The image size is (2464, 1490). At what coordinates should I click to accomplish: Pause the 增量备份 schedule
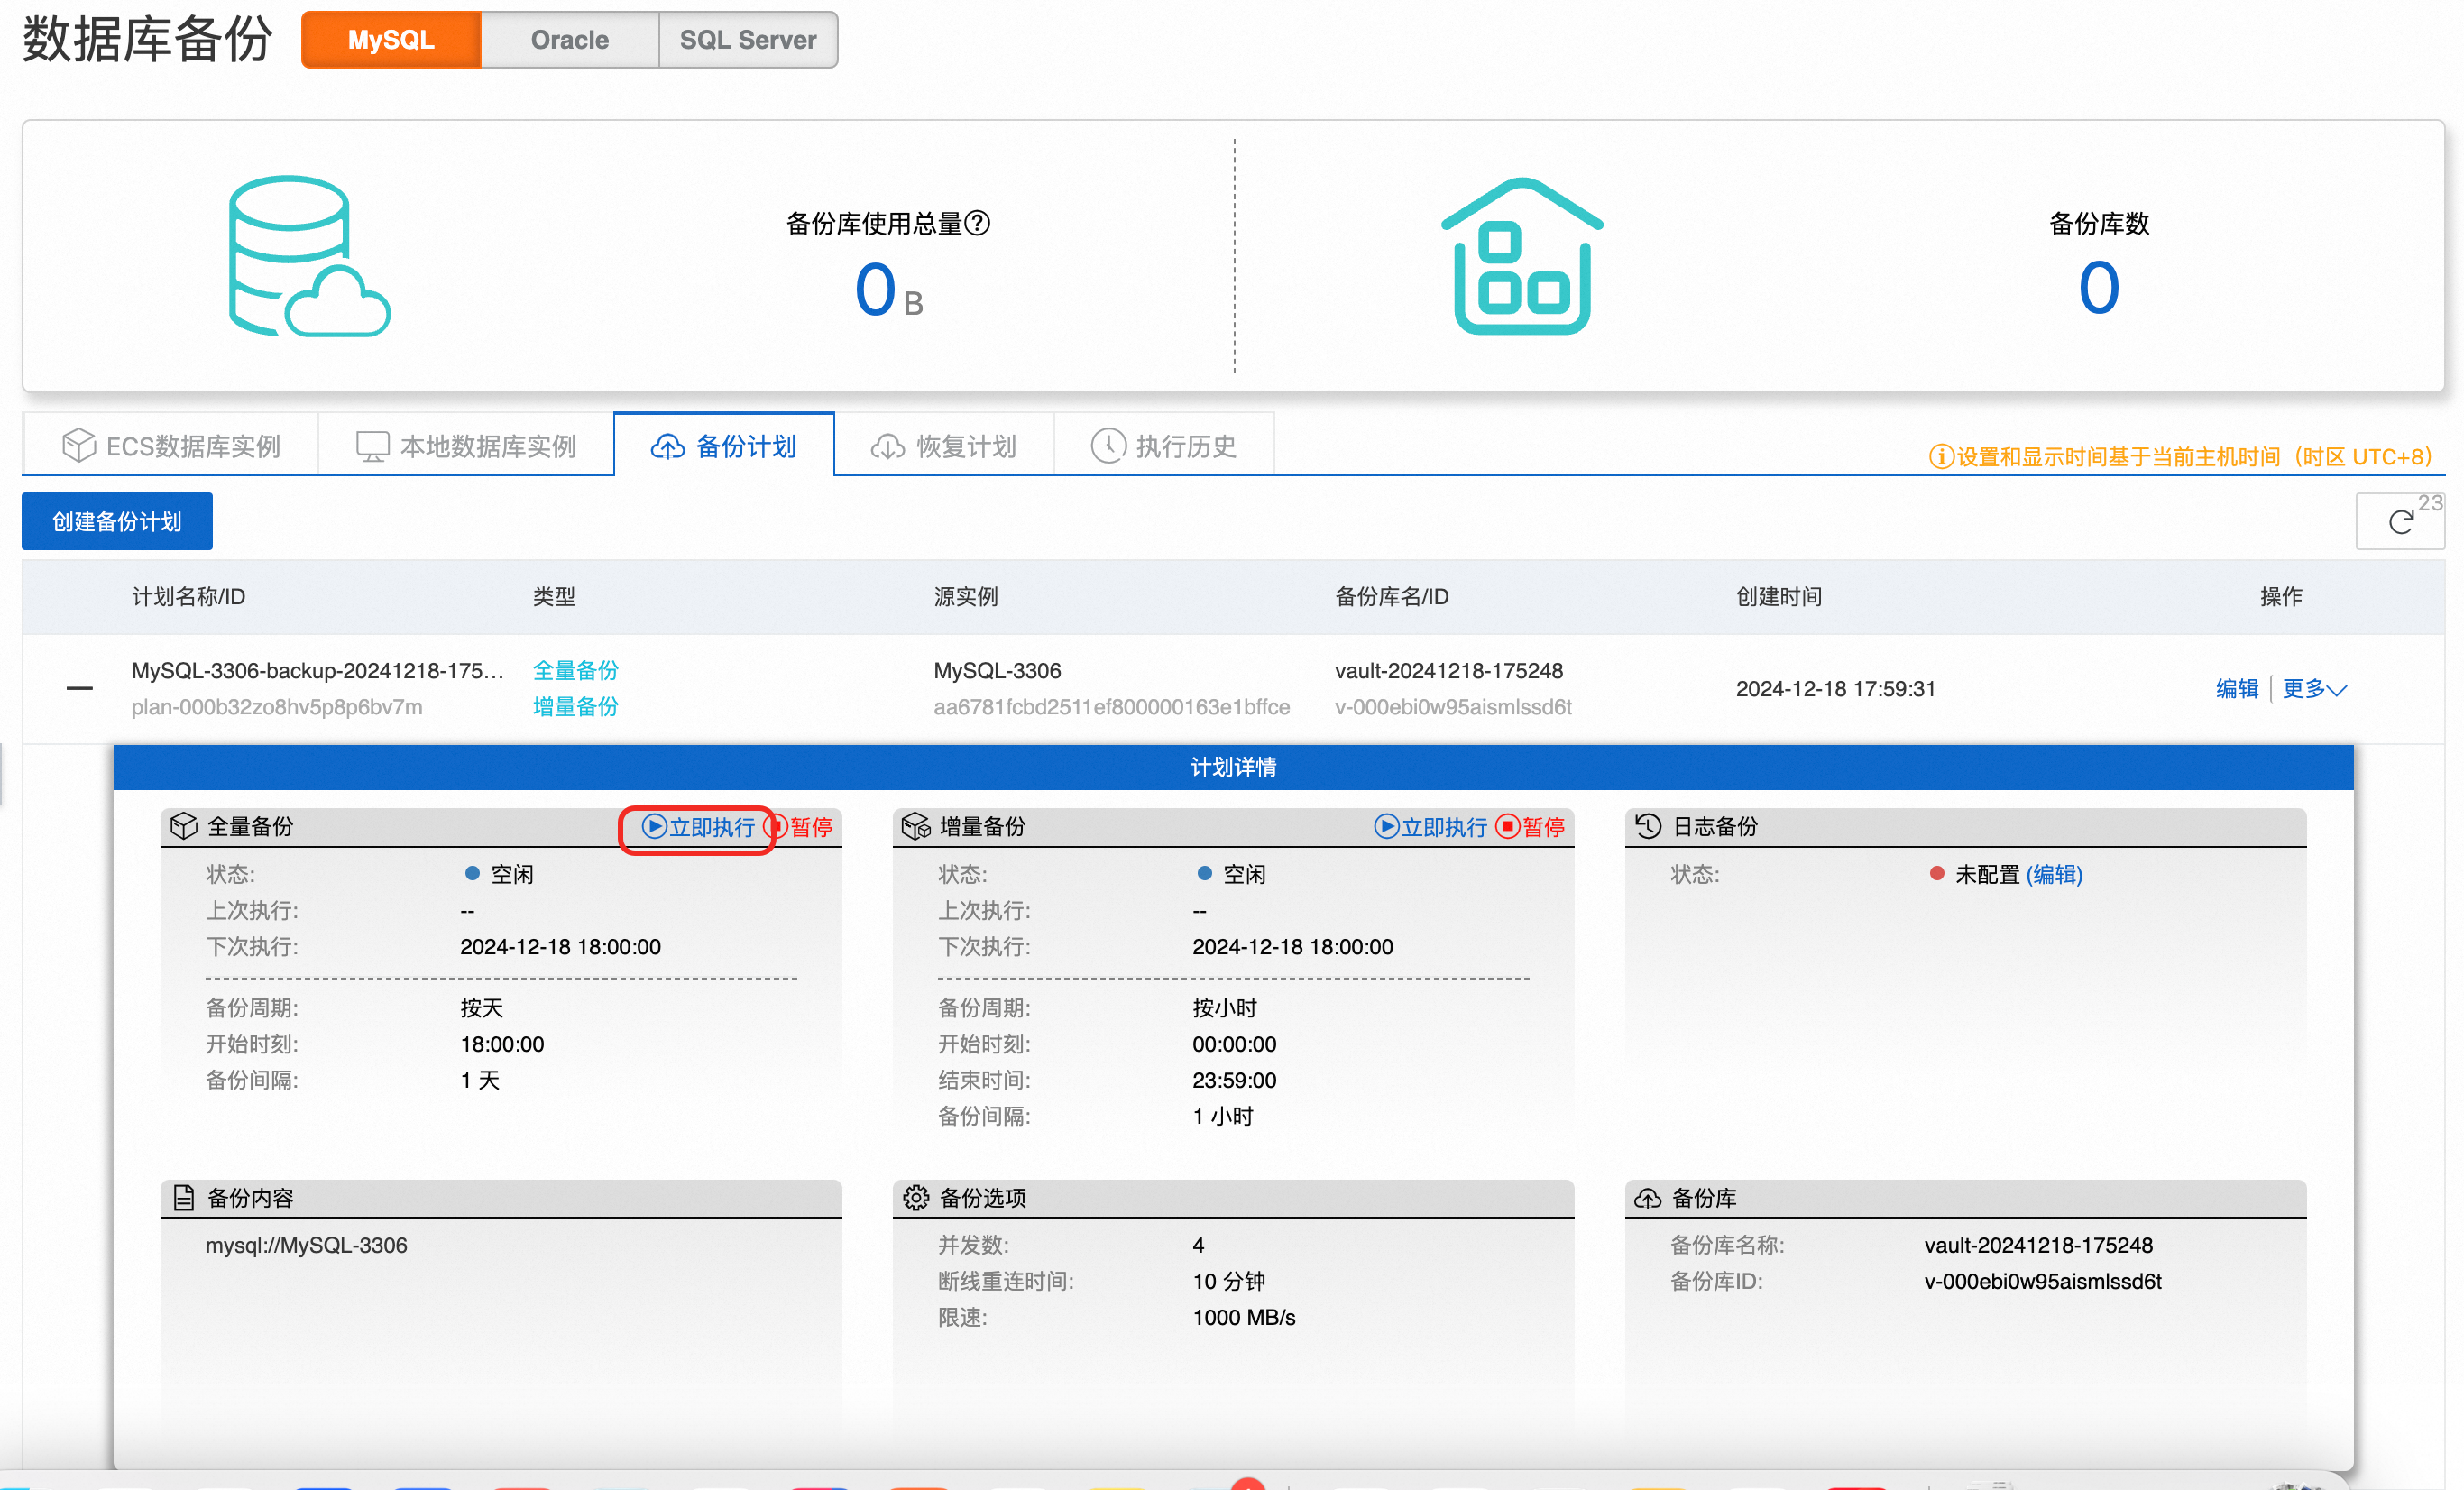(x=1531, y=827)
